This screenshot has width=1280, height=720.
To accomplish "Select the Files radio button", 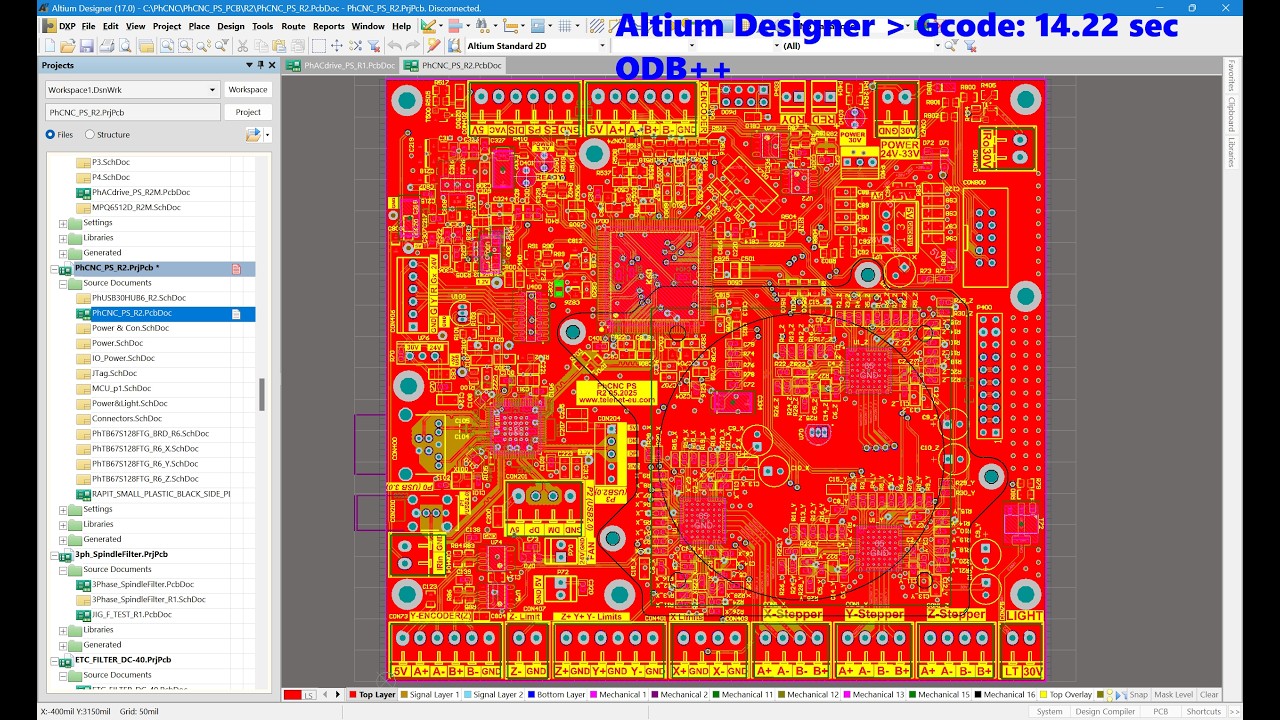I will (x=51, y=134).
